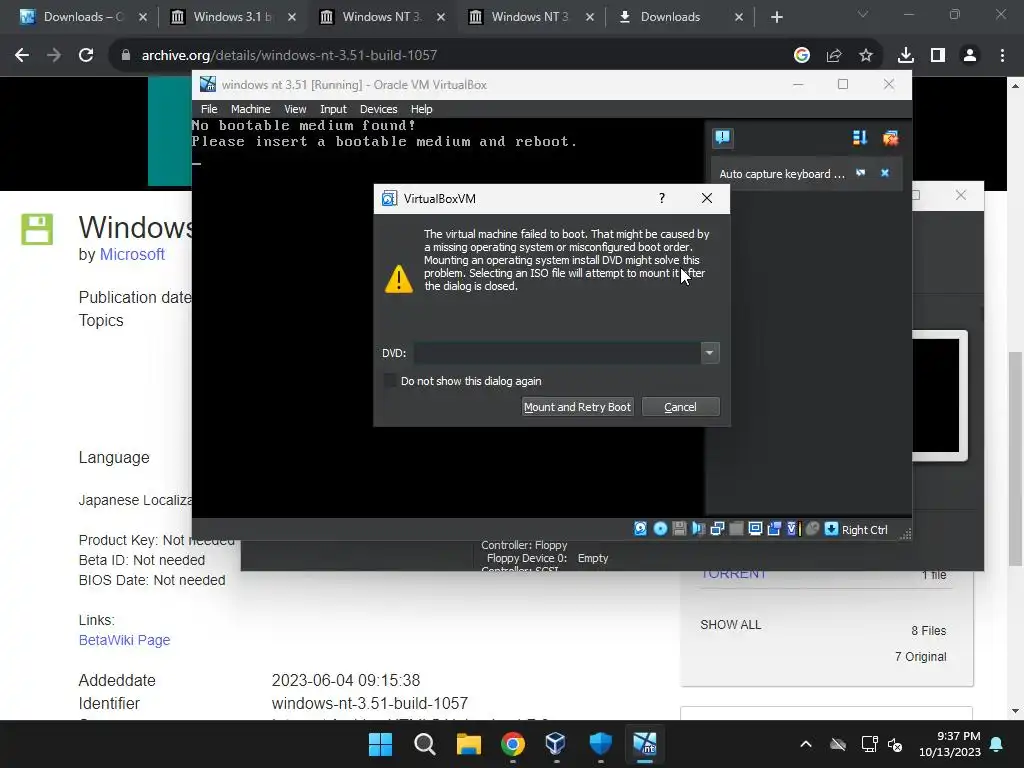The image size is (1024, 768).
Task: Open a new Chrome tab
Action: click(x=776, y=17)
